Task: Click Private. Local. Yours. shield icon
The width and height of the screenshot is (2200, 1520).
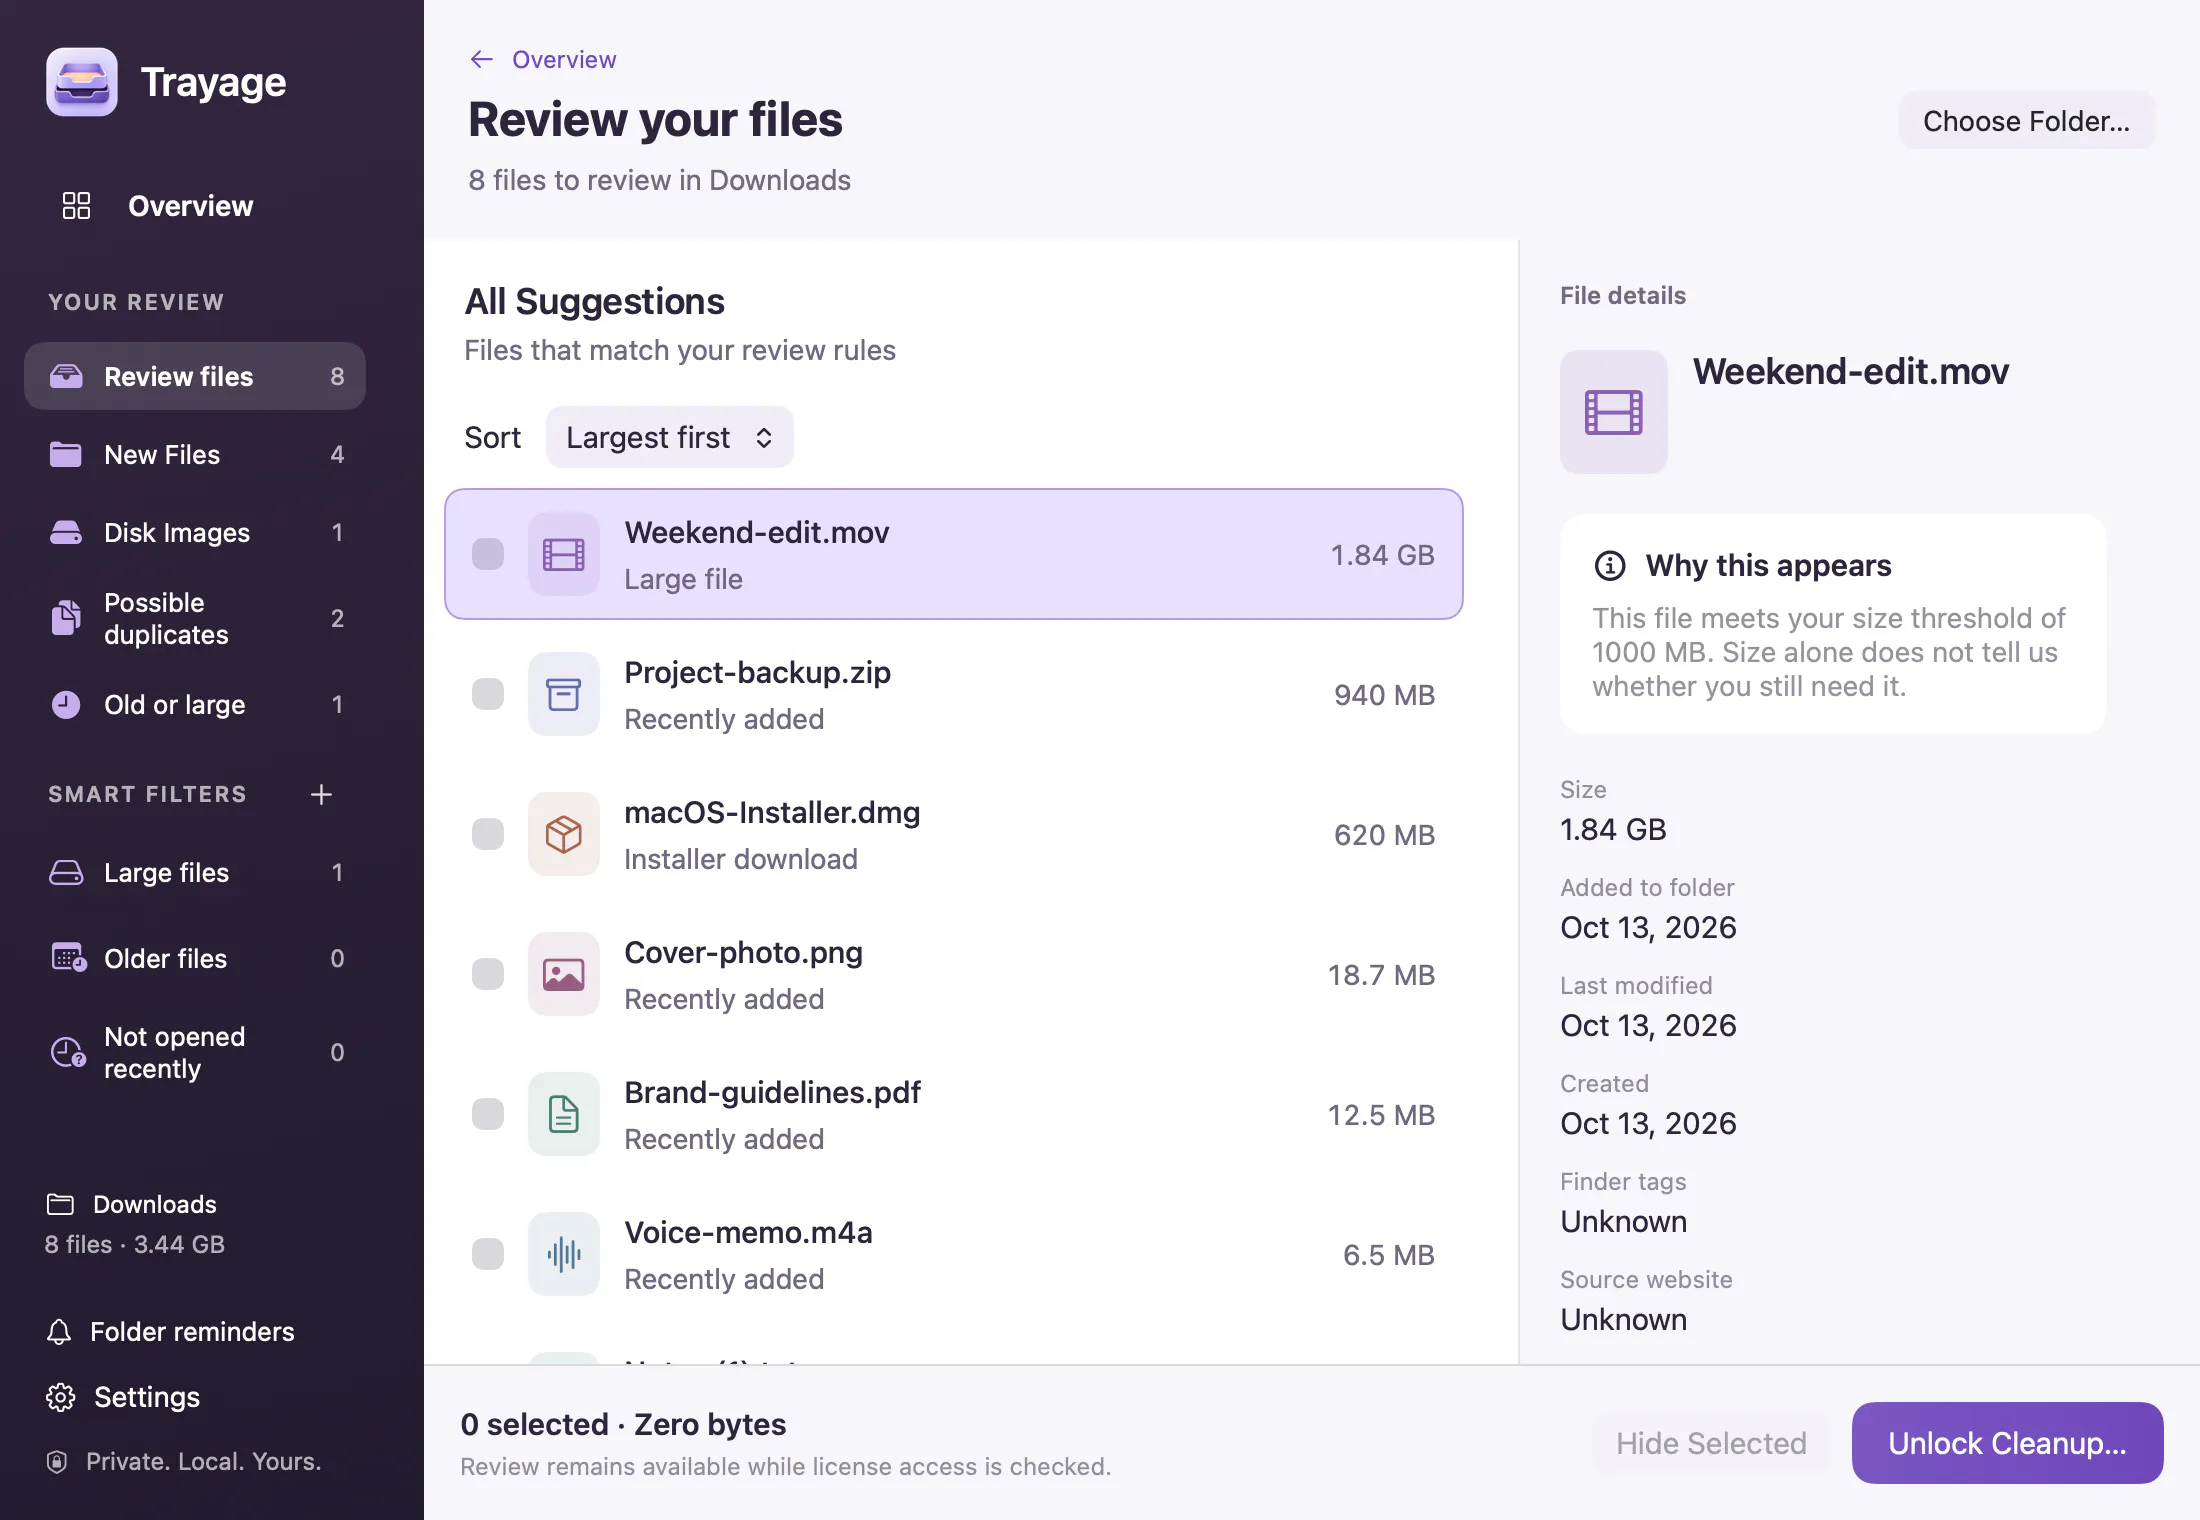Action: click(x=57, y=1462)
